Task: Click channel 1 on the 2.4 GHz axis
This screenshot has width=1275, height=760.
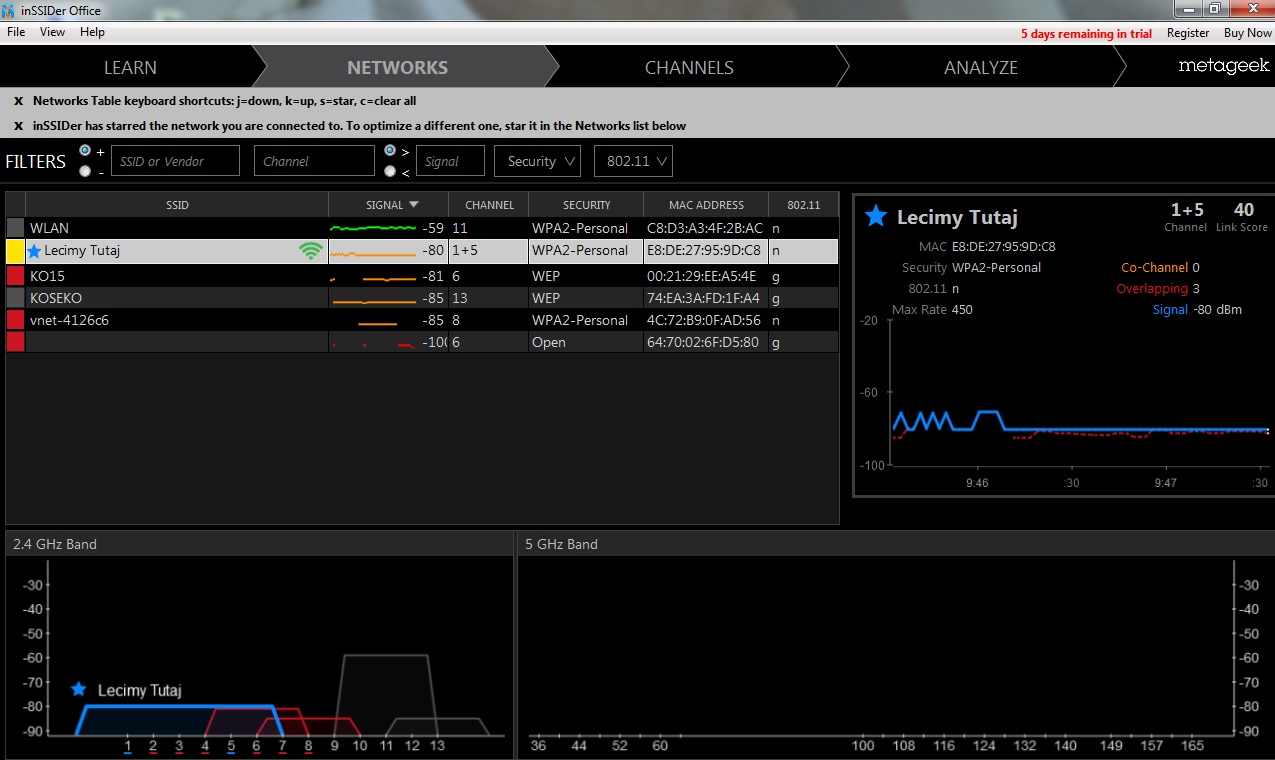Action: 128,746
